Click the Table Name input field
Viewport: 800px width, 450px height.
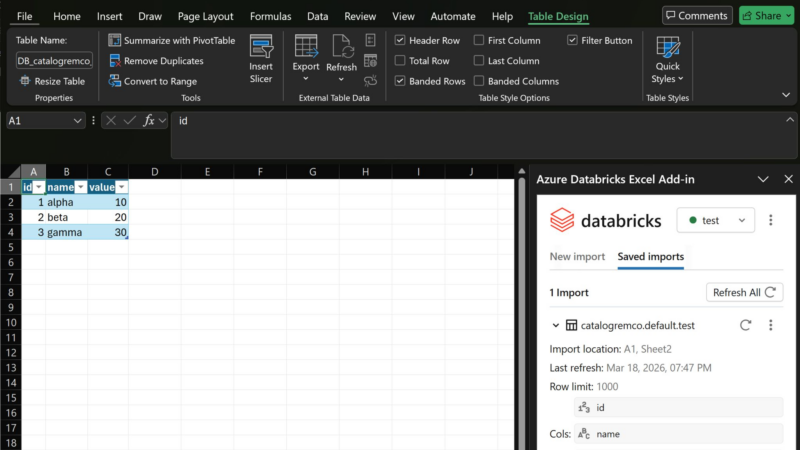(54, 61)
